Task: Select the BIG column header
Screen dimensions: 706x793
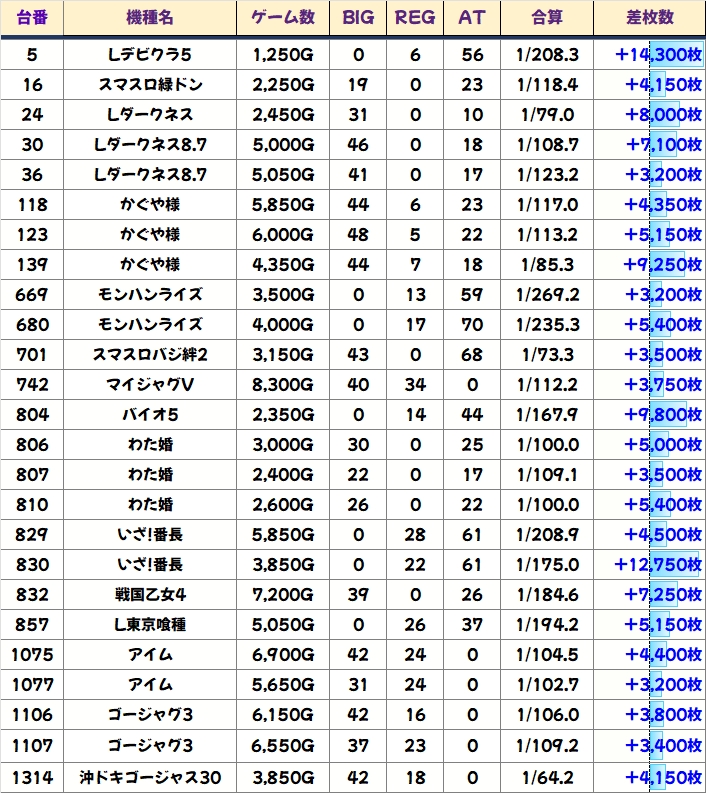Action: coord(358,18)
